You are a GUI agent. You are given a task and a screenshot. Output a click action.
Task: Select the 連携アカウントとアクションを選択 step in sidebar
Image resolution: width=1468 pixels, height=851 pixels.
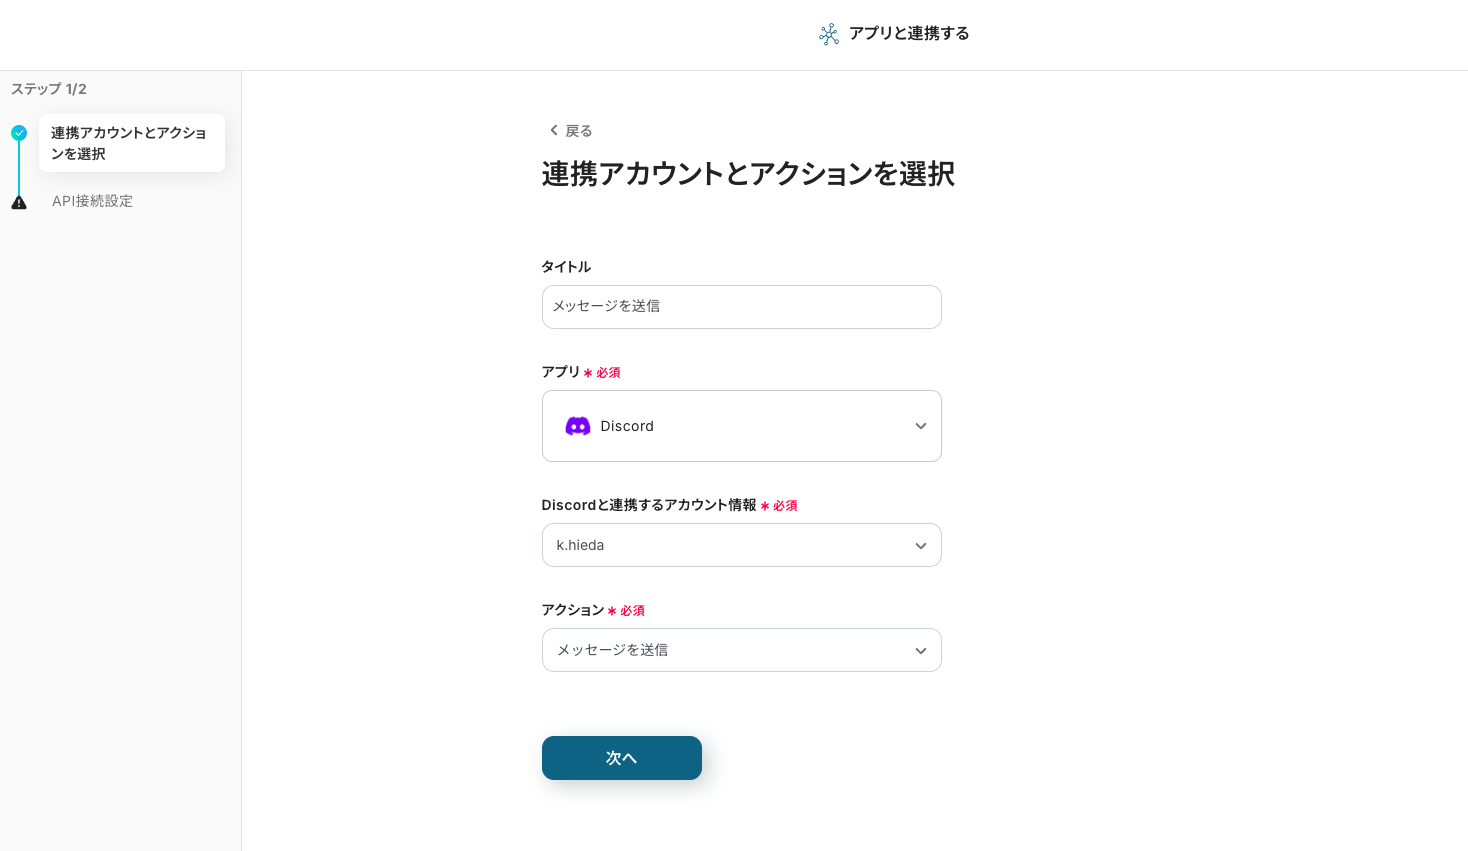pyautogui.click(x=130, y=143)
